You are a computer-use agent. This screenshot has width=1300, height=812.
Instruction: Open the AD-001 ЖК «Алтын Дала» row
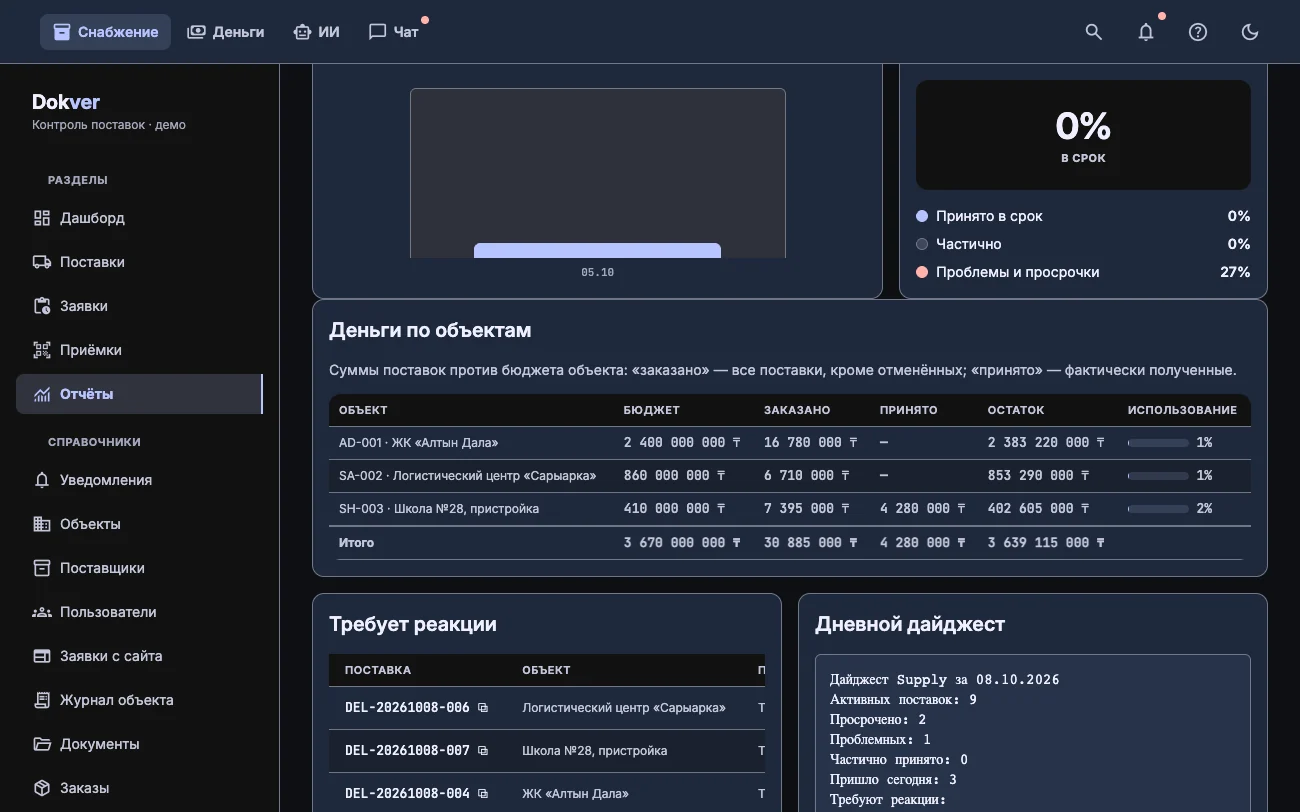[x=790, y=442]
